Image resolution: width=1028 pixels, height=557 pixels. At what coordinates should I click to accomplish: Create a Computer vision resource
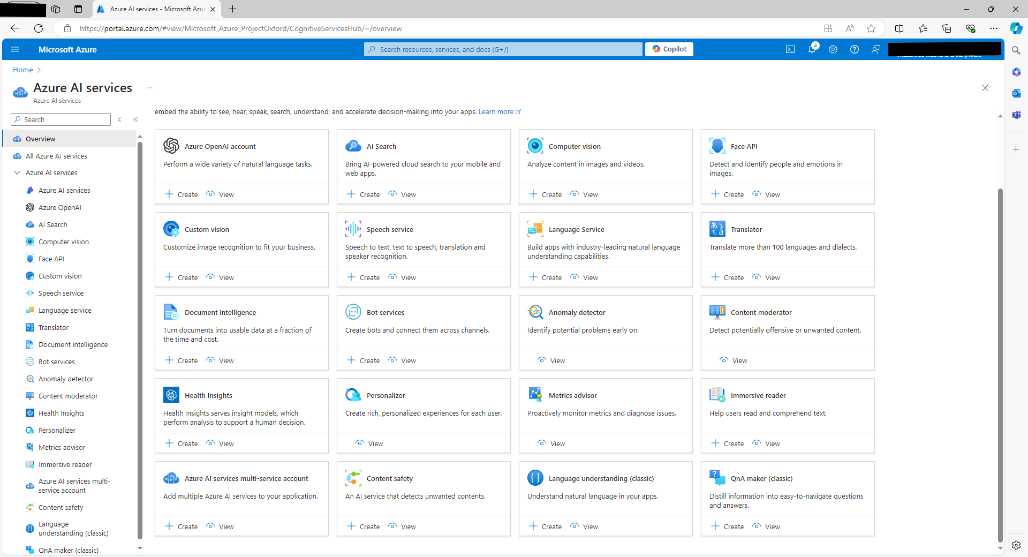tap(545, 194)
